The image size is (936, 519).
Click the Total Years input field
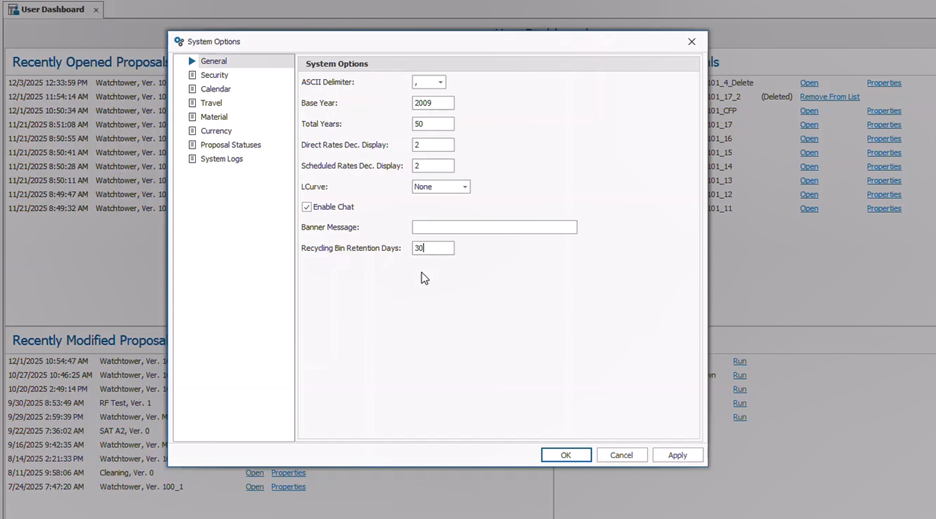[433, 124]
